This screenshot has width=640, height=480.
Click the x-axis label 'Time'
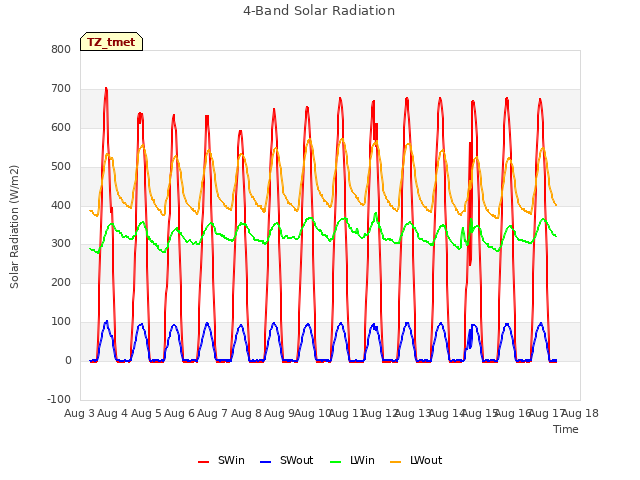point(566,429)
